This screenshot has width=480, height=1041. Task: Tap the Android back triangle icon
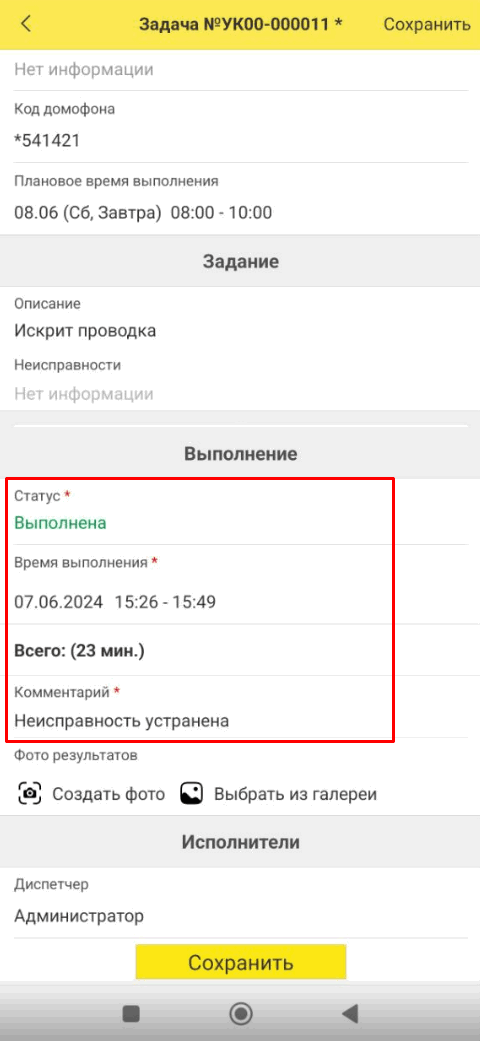pyautogui.click(x=349, y=1013)
